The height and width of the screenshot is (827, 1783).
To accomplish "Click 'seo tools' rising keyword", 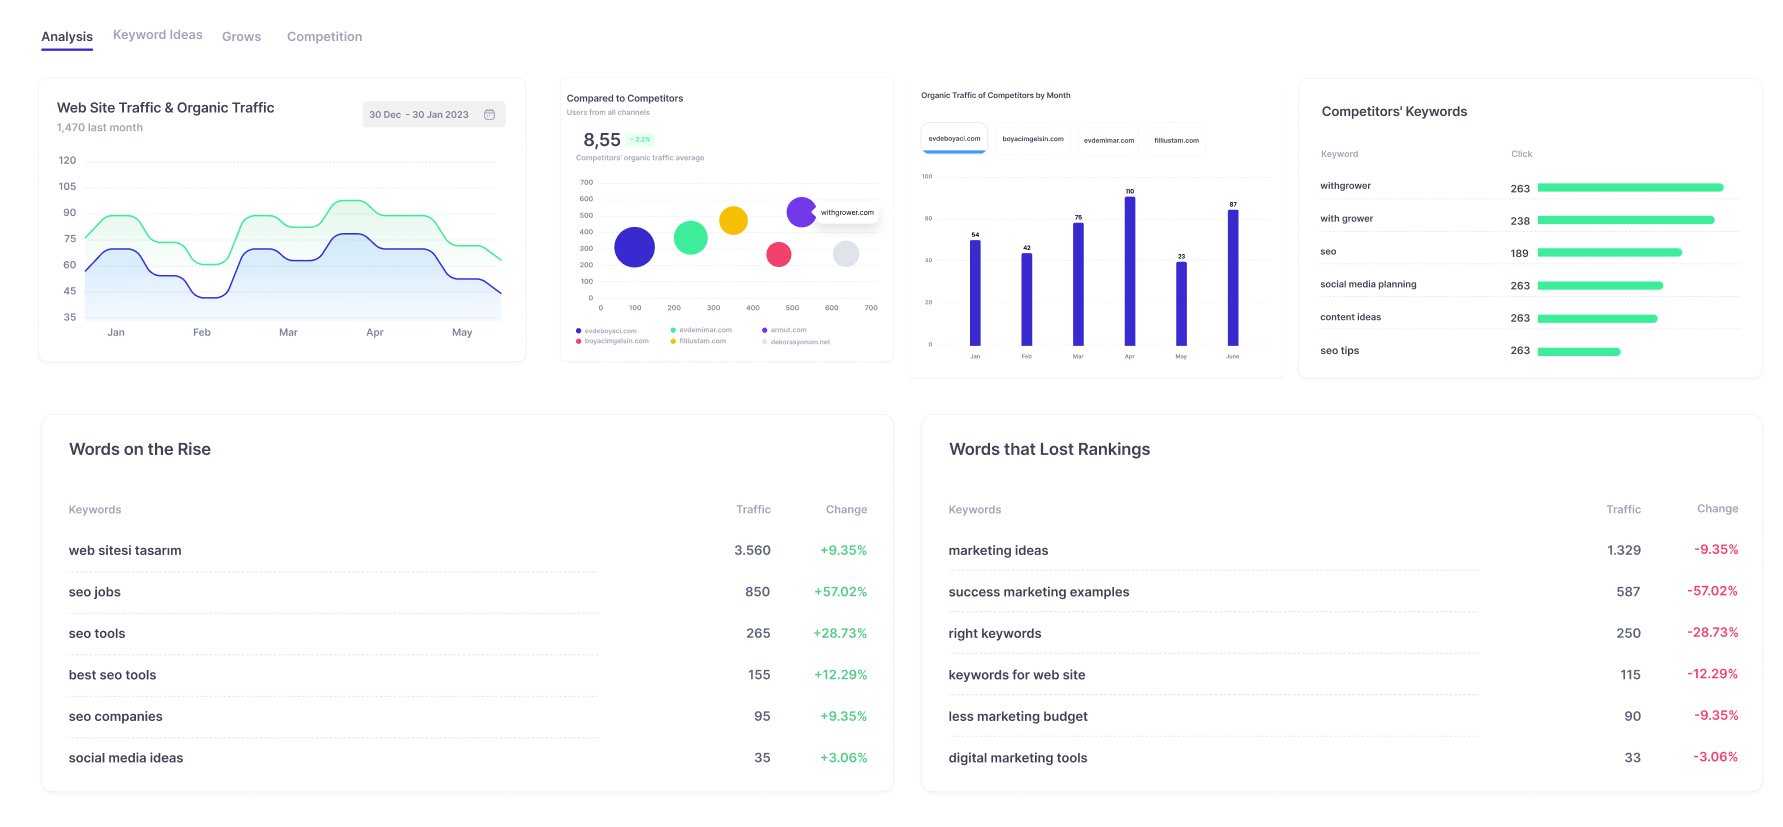I will click(97, 634).
